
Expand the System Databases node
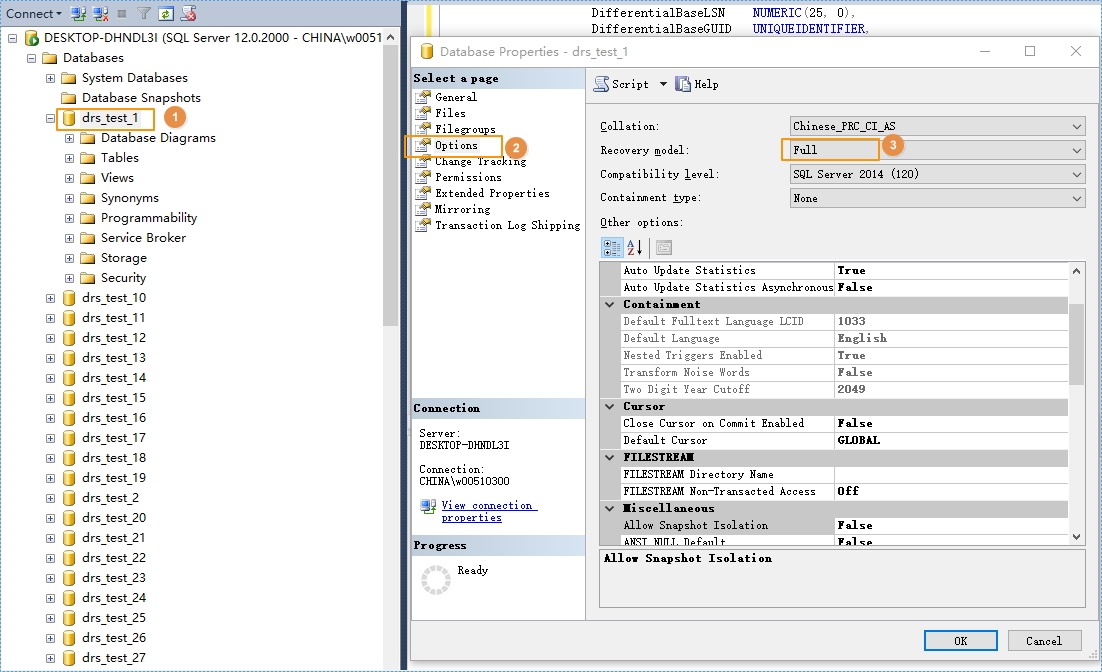[x=51, y=78]
